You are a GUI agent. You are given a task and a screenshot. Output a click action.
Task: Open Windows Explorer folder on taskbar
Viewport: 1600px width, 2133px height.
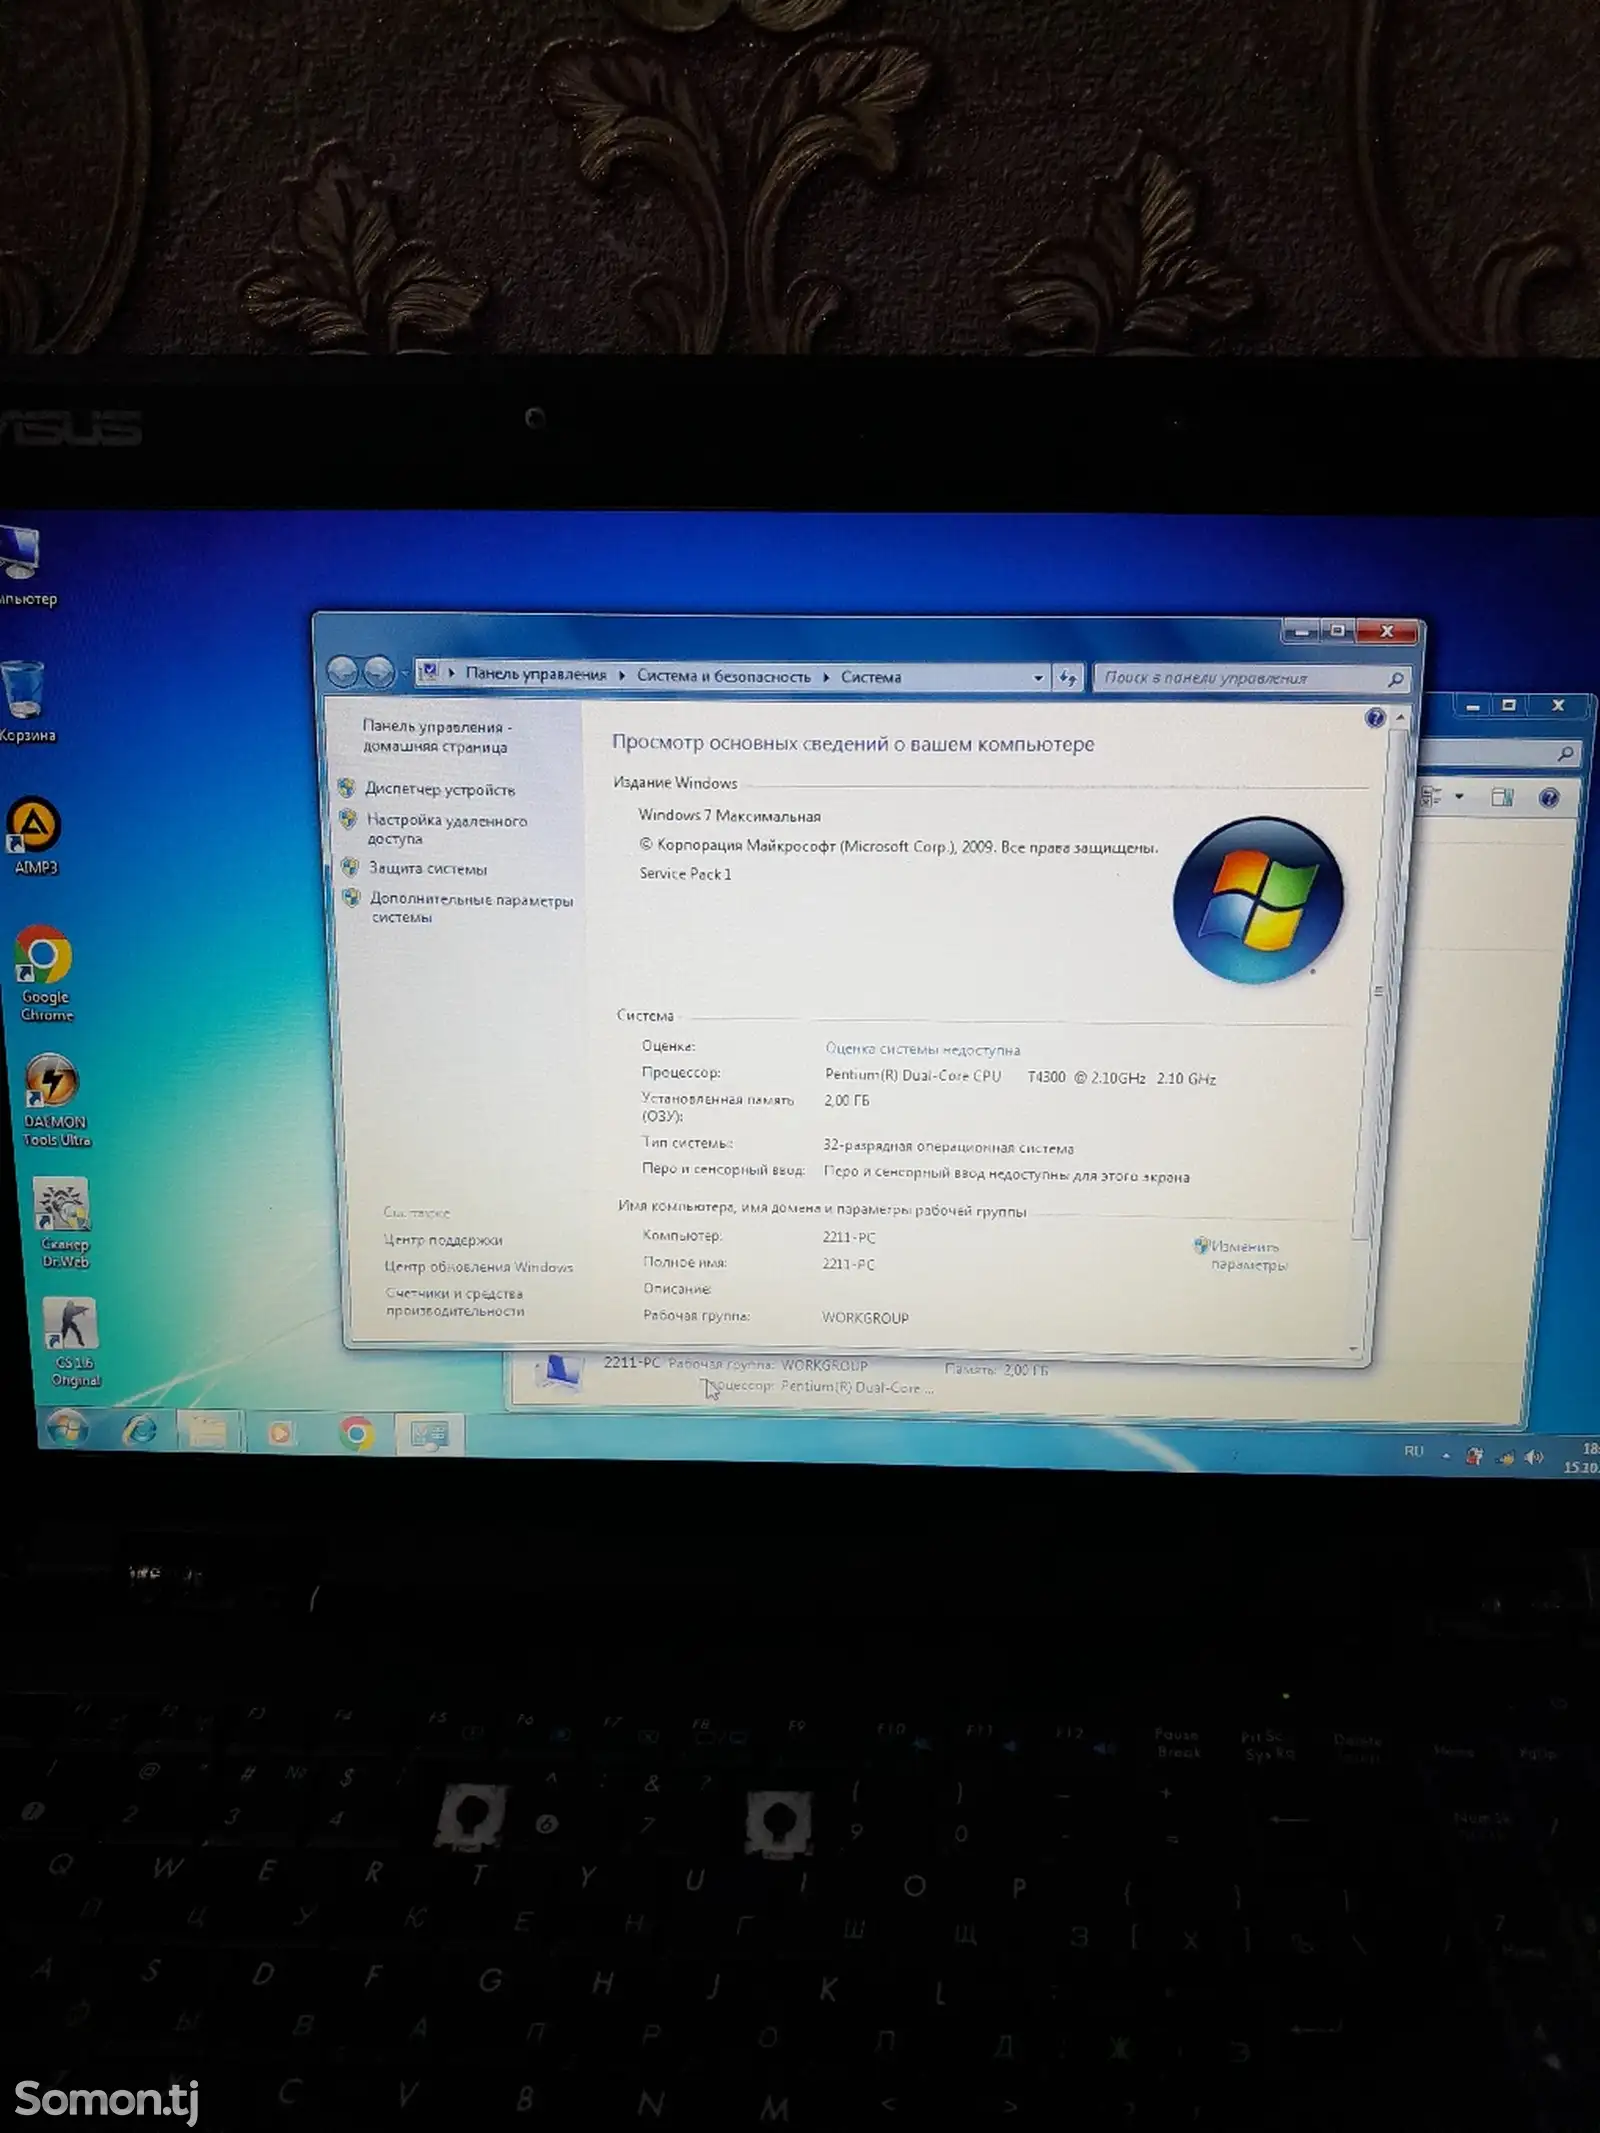tap(208, 1433)
